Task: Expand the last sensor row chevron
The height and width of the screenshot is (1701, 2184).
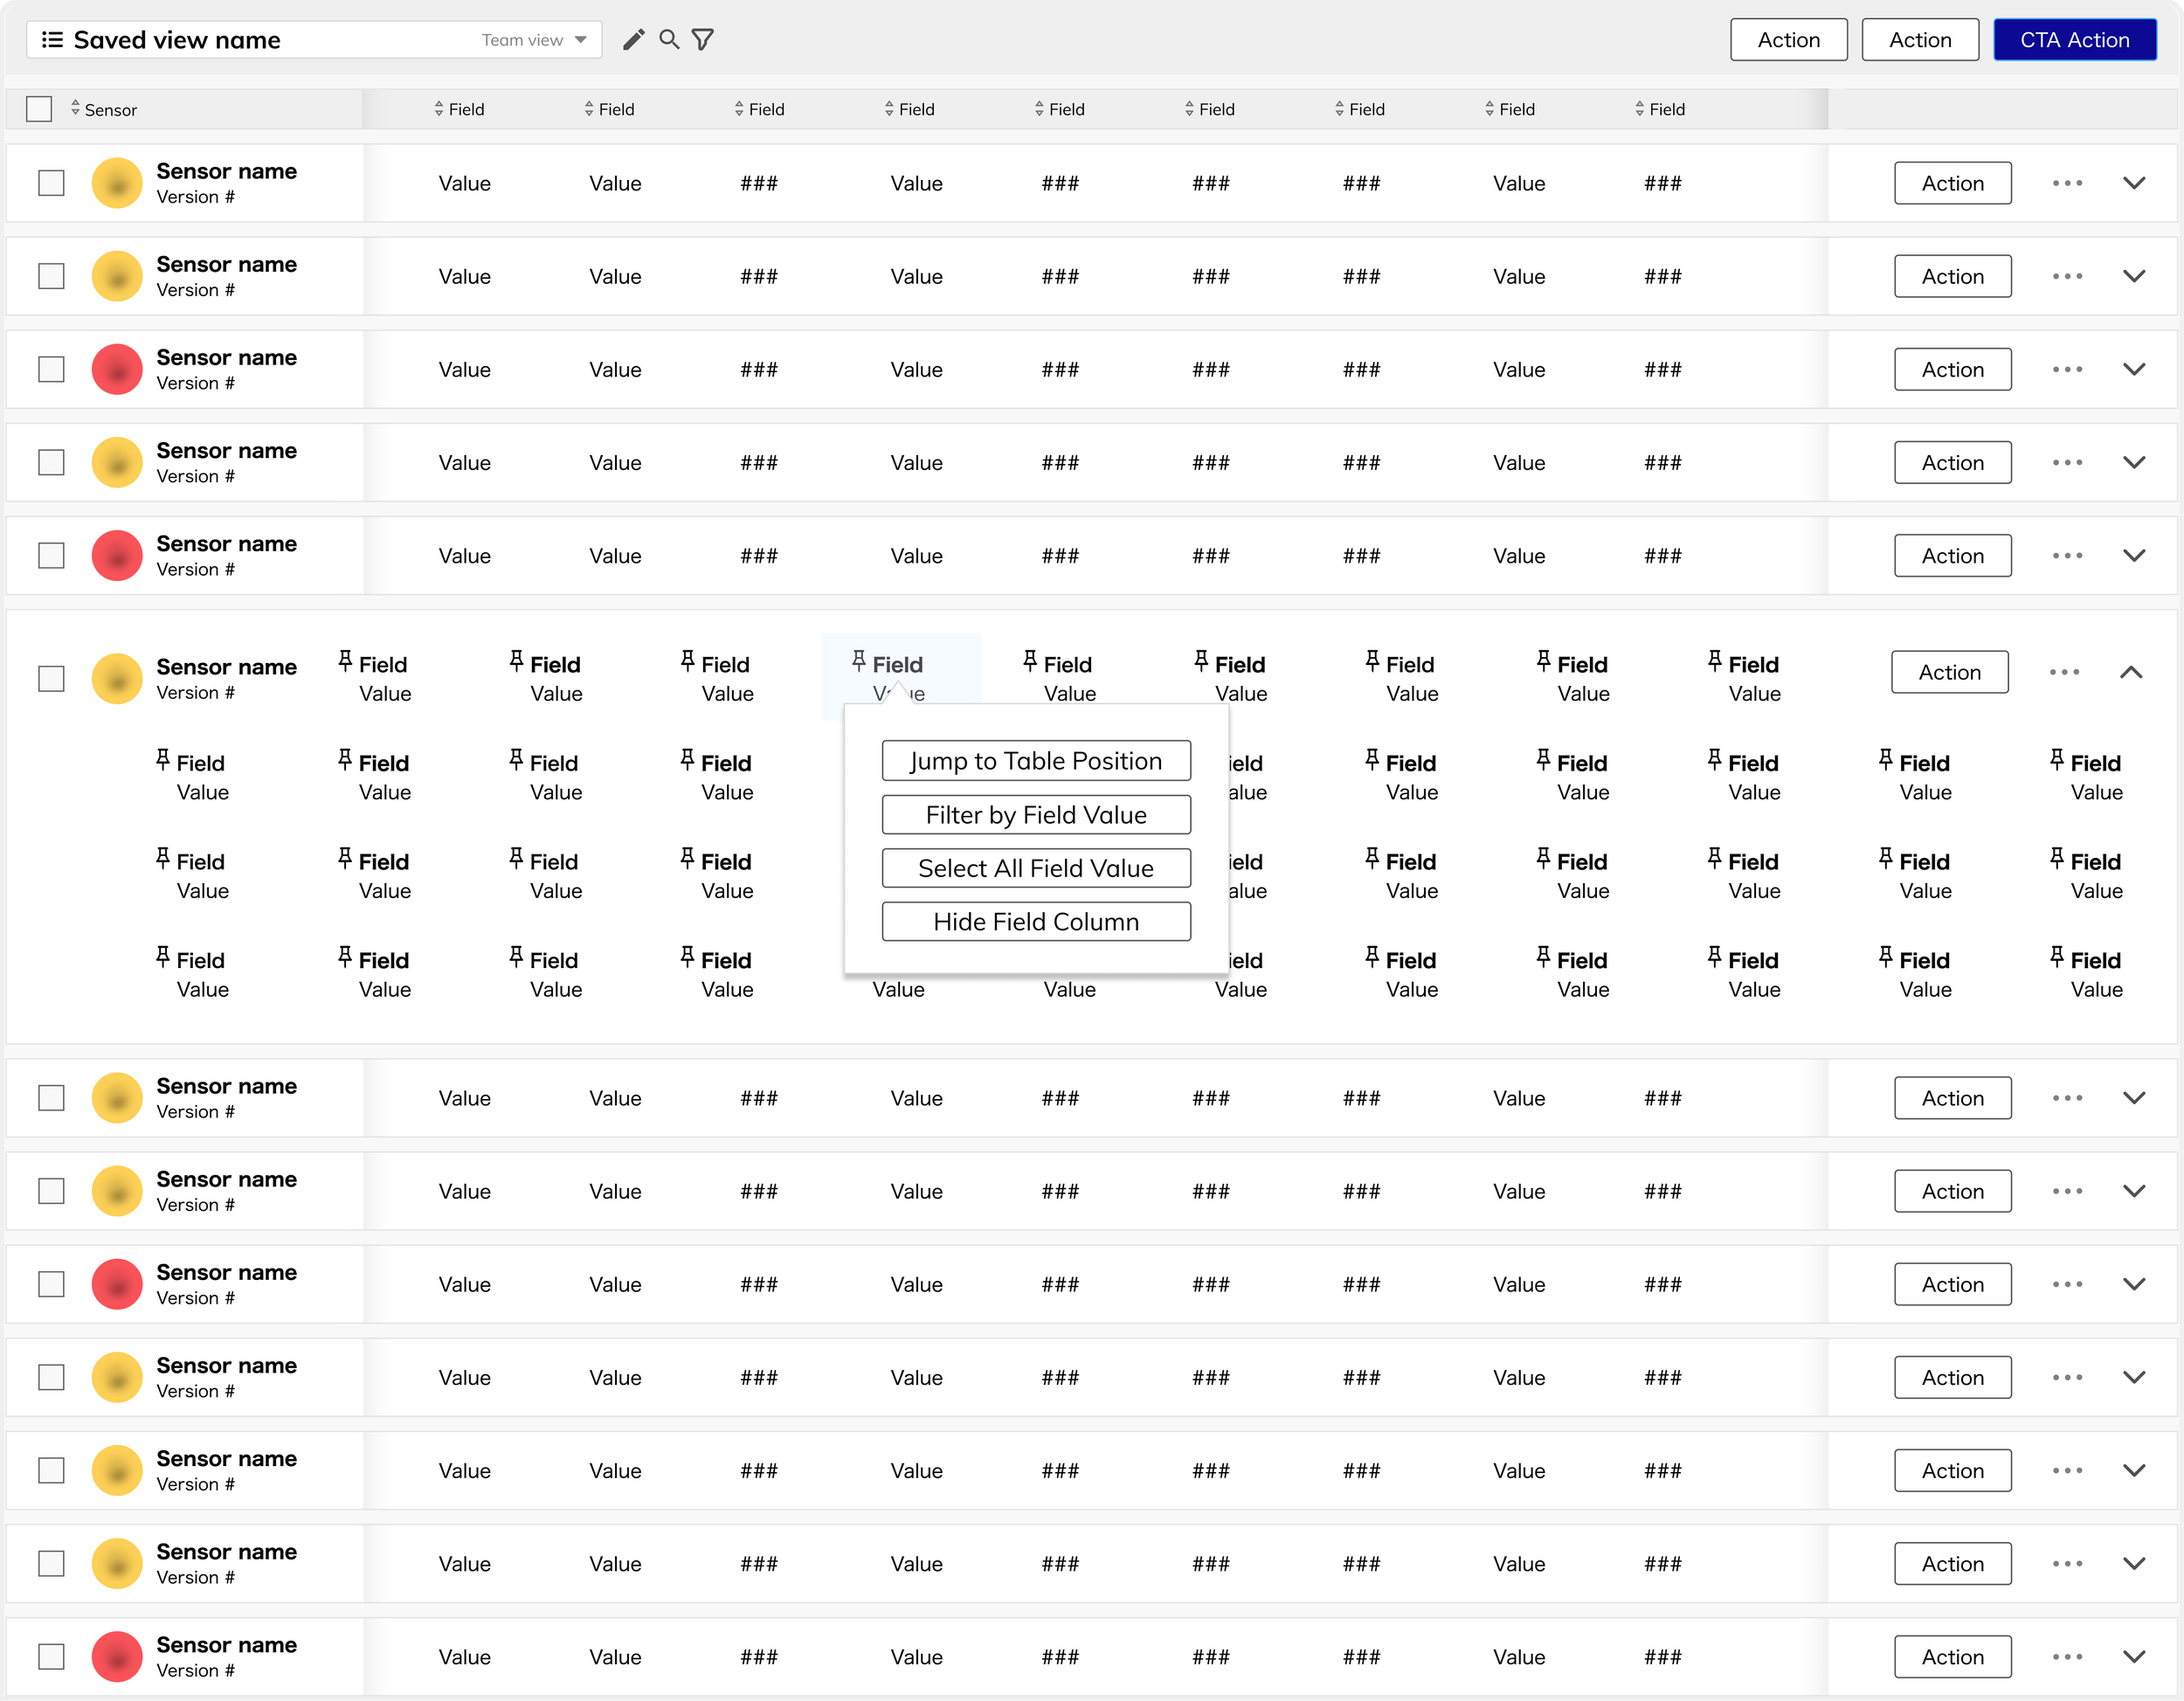Action: pos(2134,1656)
